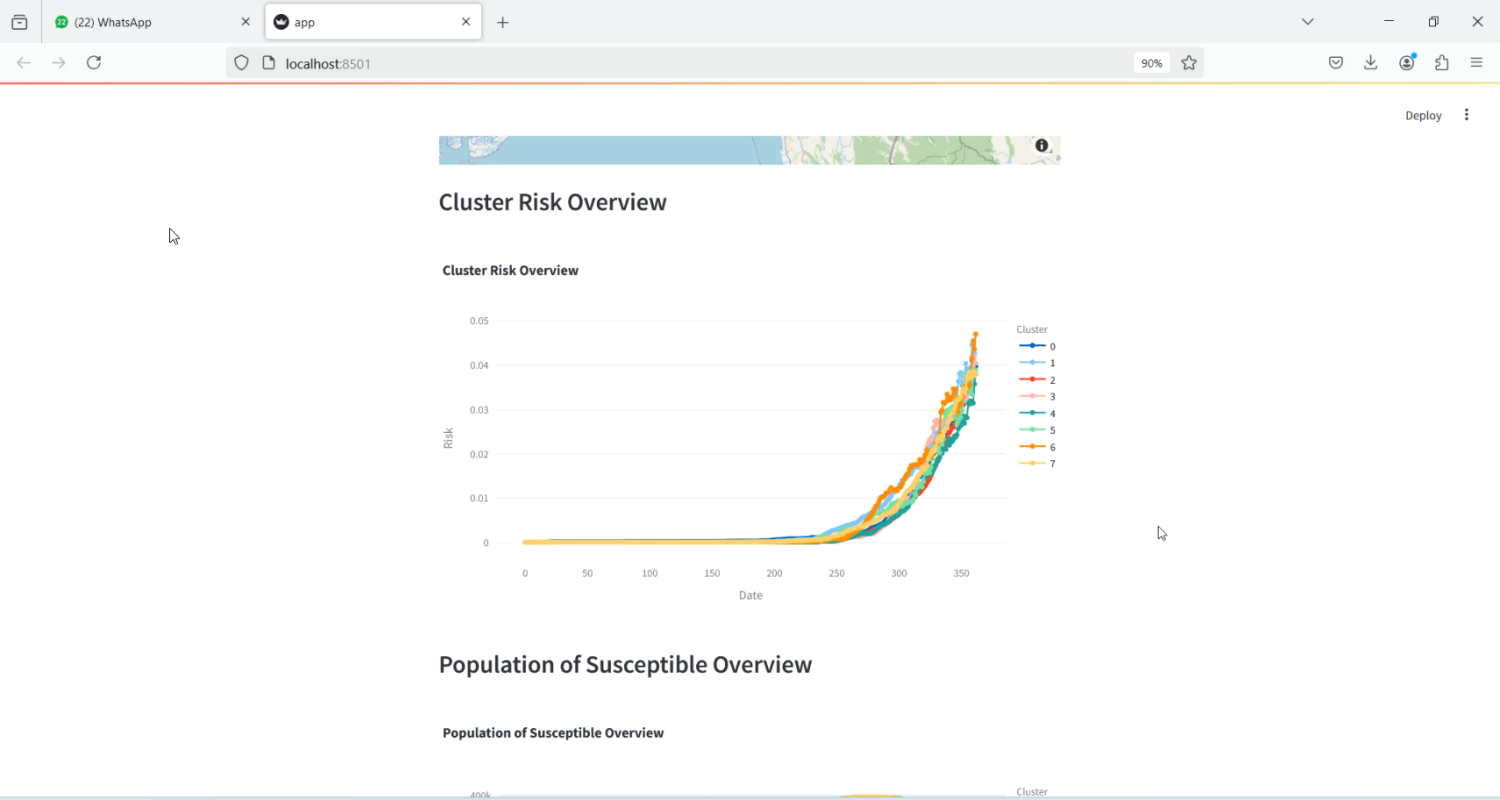Open the Firefox View recent browsing button

19,22
